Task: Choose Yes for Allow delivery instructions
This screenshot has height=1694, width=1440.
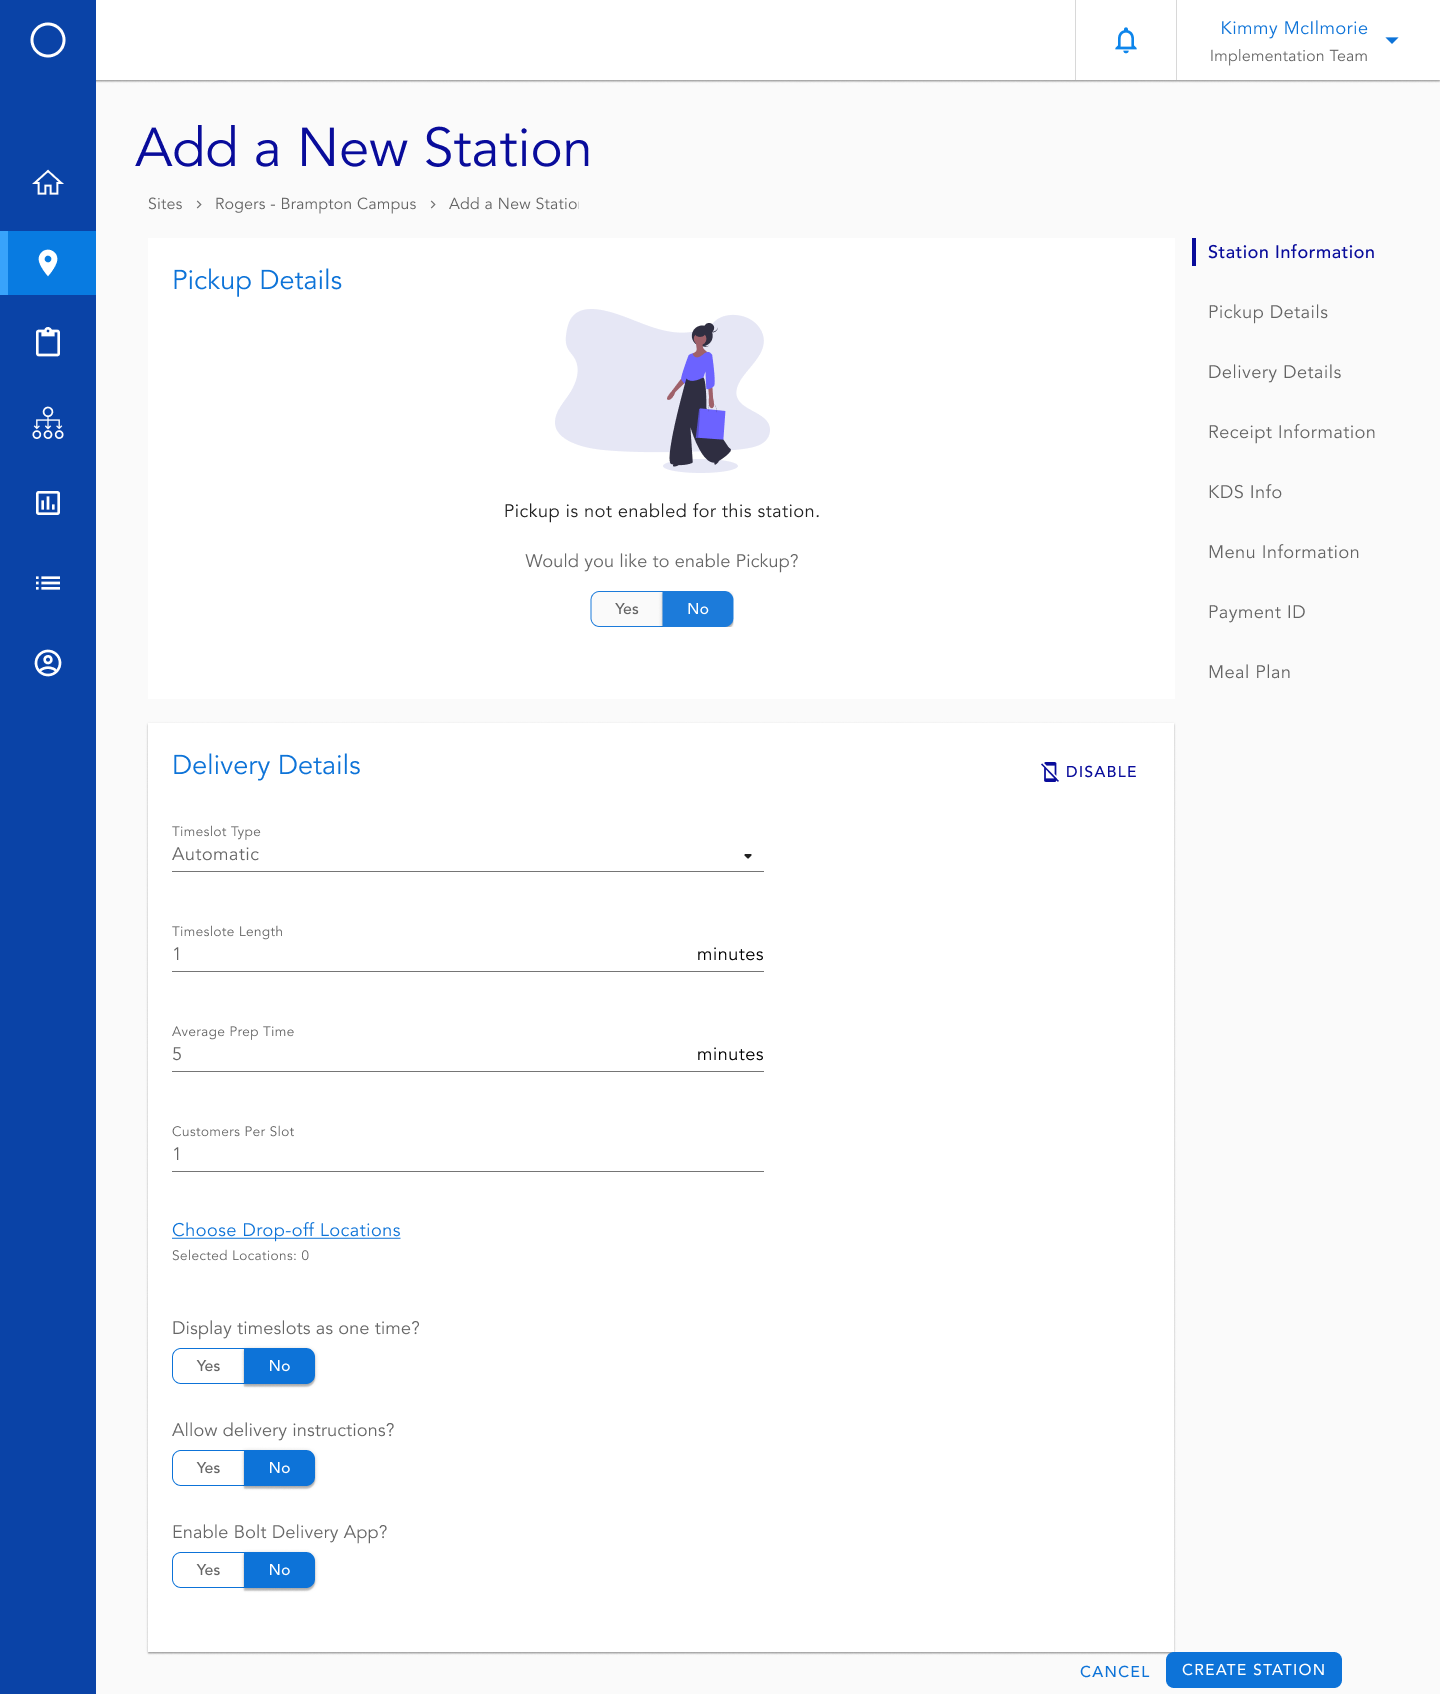Action: [x=208, y=1468]
